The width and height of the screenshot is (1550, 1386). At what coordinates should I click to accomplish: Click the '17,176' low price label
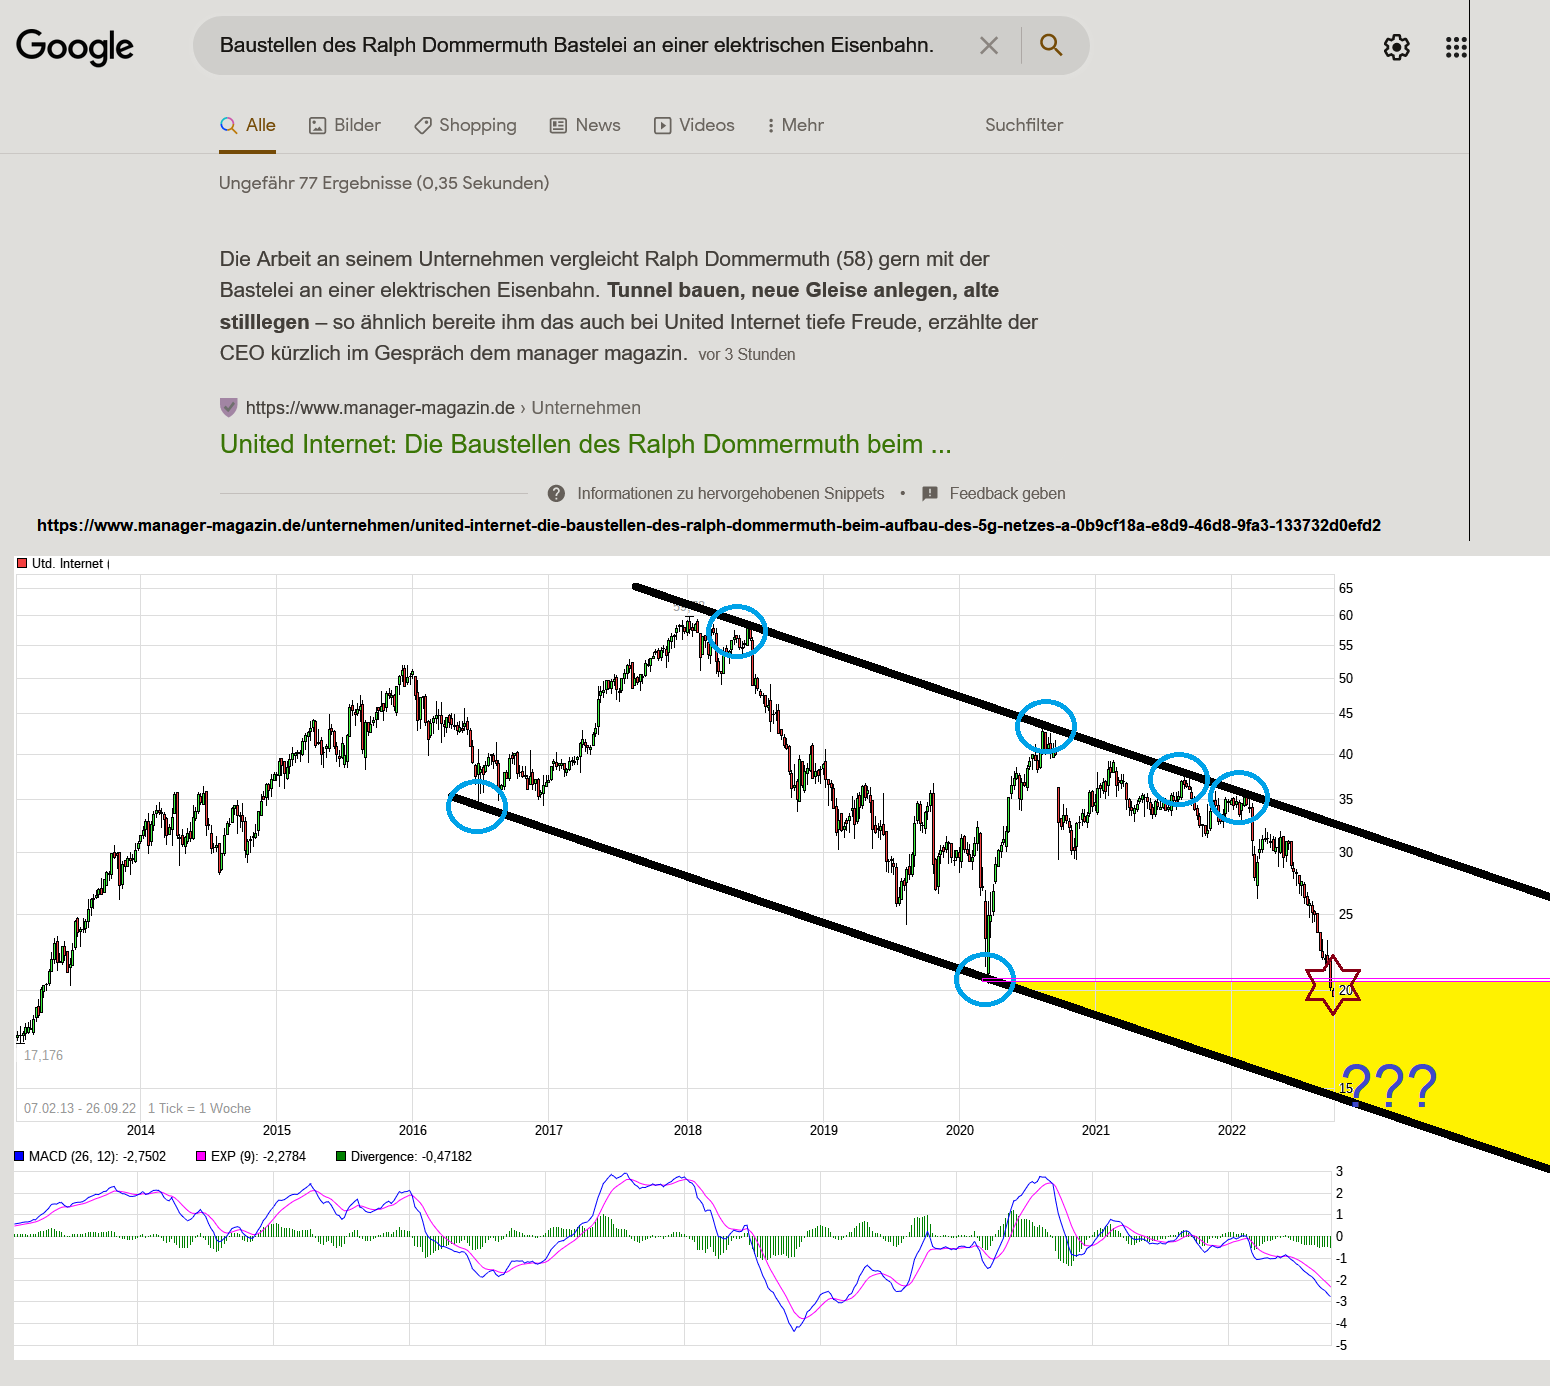click(43, 1055)
